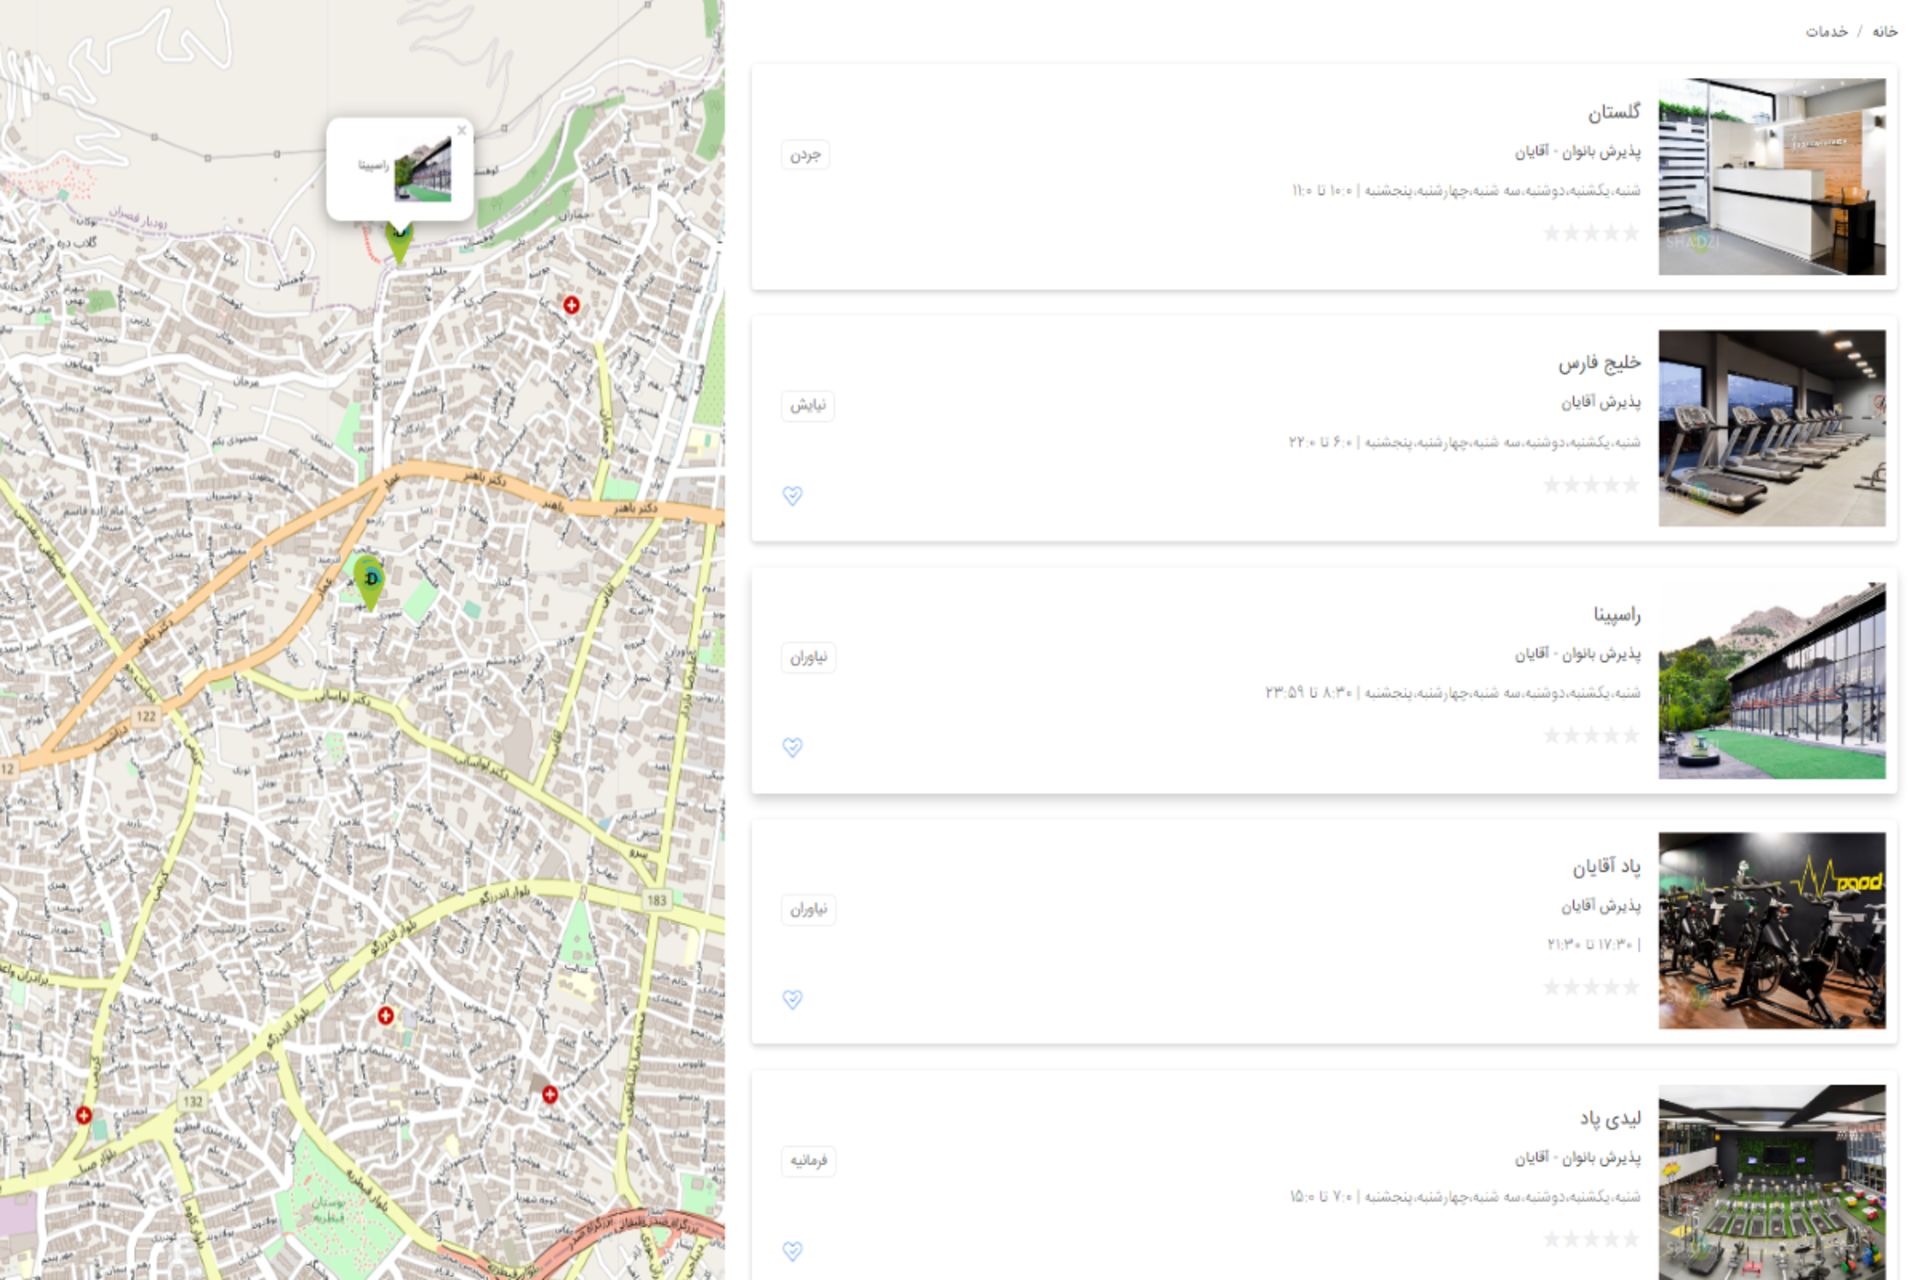
Task: Click the red hospital marker near the map's top
Action: (571, 305)
